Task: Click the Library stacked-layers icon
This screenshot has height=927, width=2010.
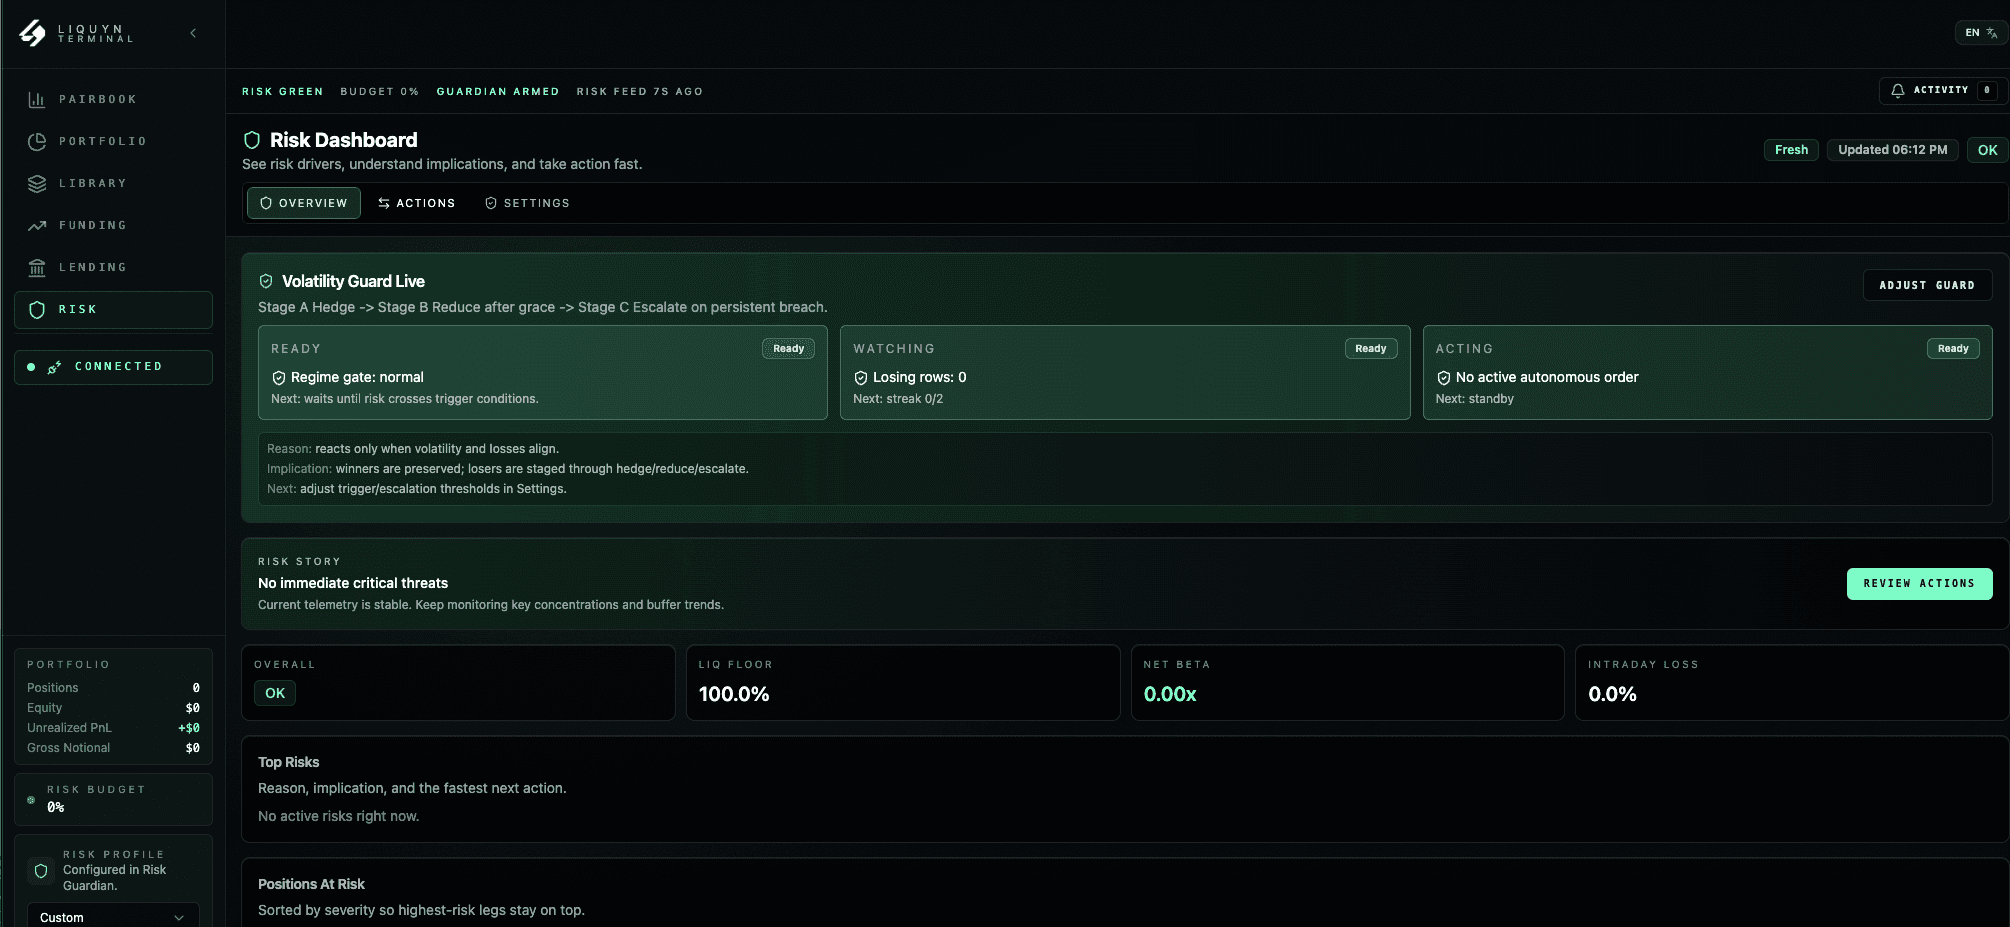Action: (36, 183)
